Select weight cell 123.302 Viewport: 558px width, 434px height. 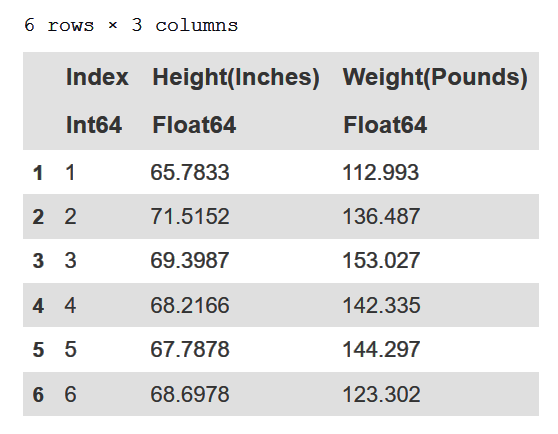coord(381,394)
